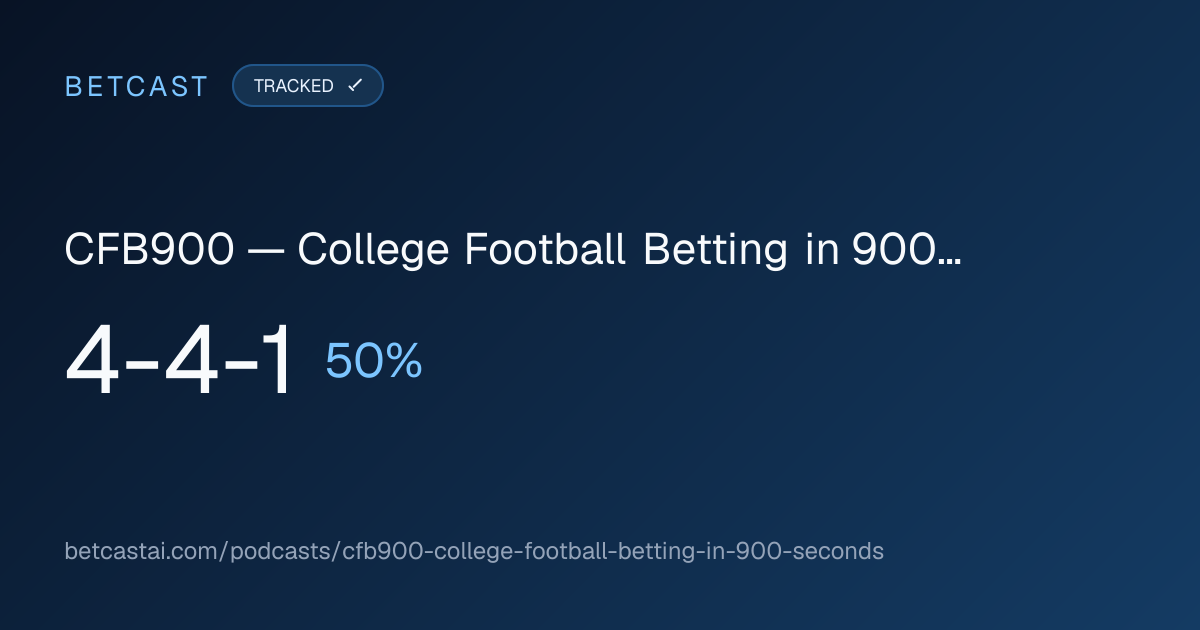
Task: Click the BETCAST logo text
Action: pos(136,86)
